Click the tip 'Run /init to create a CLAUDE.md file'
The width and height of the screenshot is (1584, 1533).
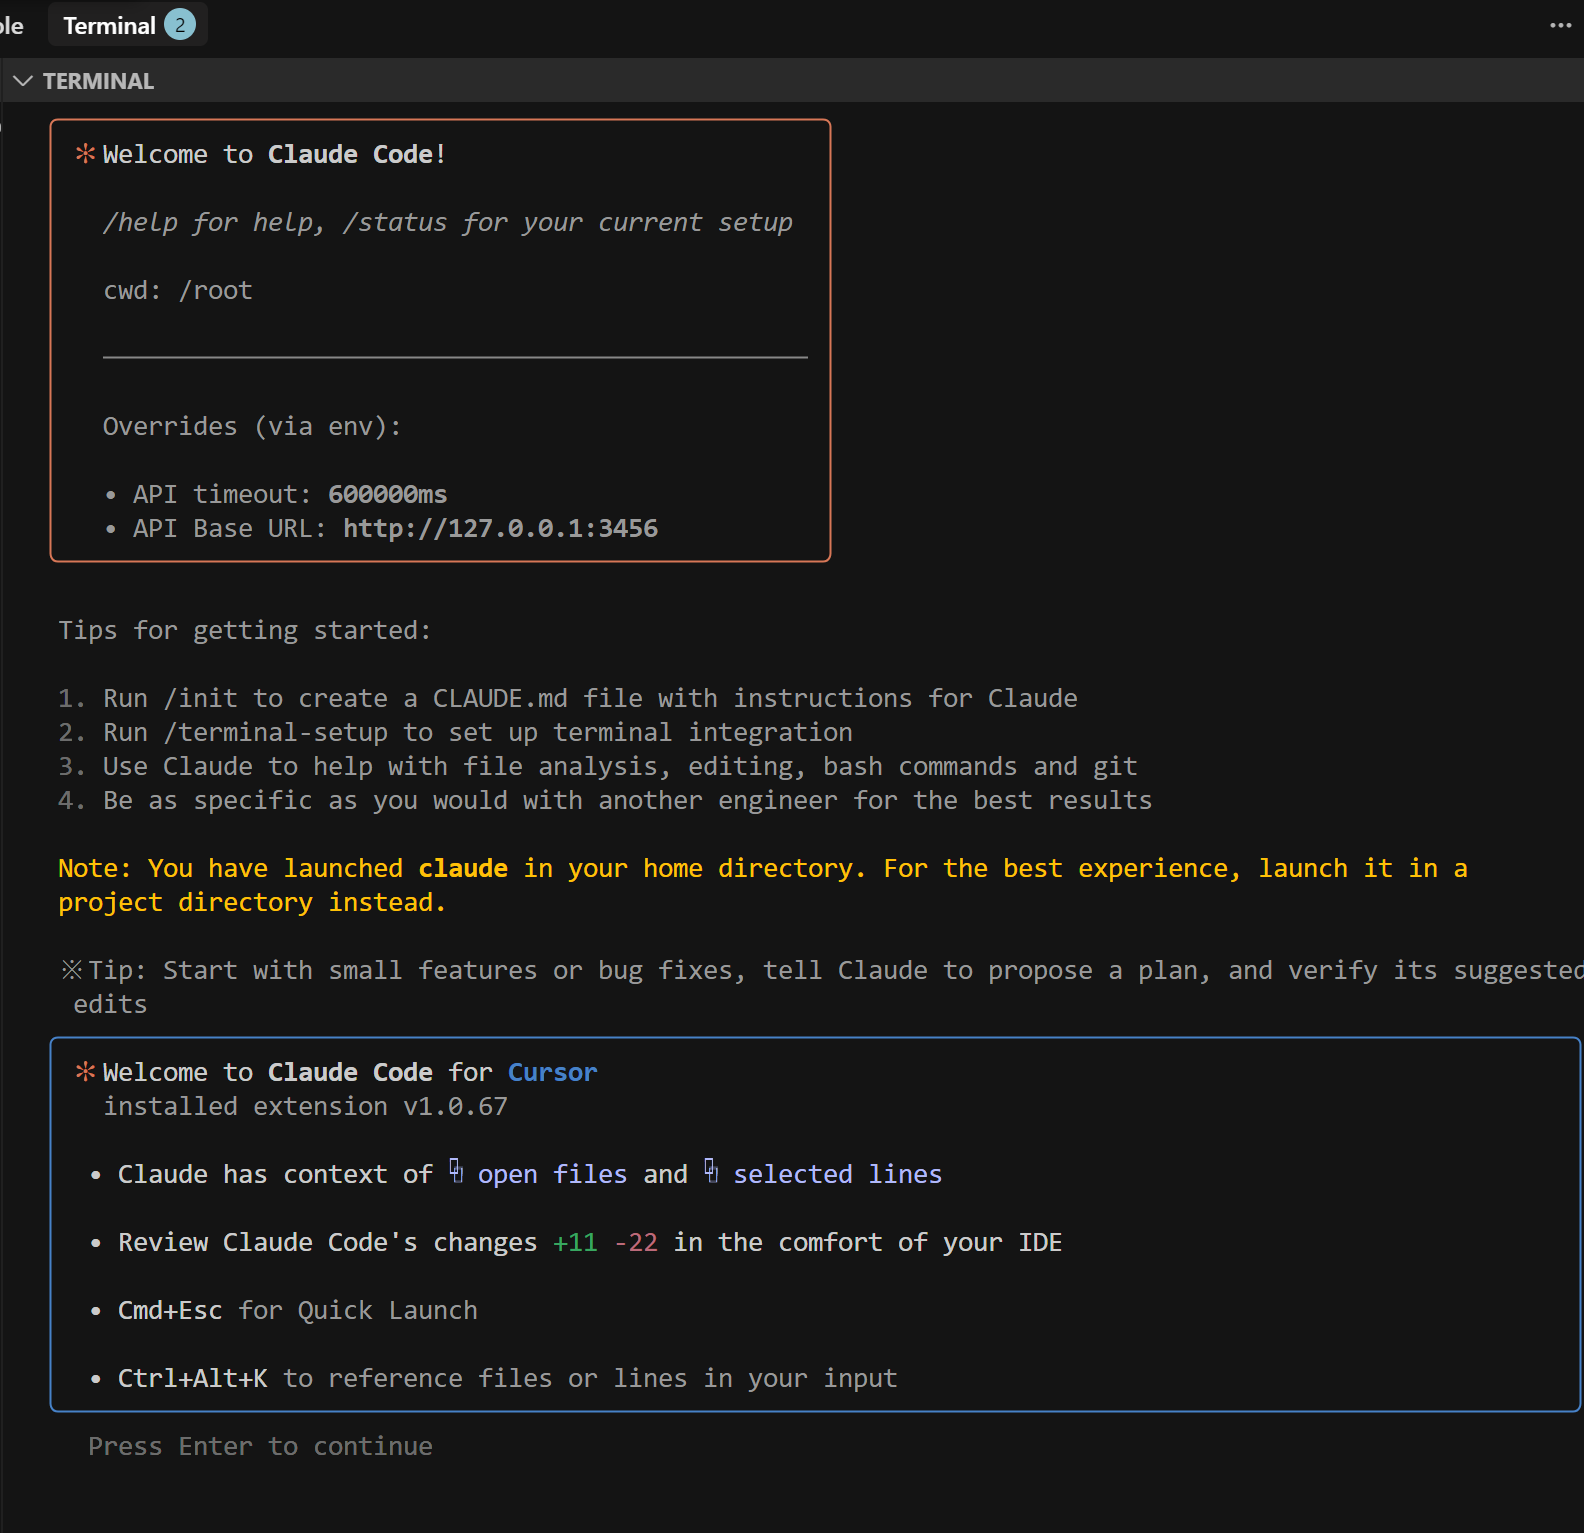coord(568,698)
